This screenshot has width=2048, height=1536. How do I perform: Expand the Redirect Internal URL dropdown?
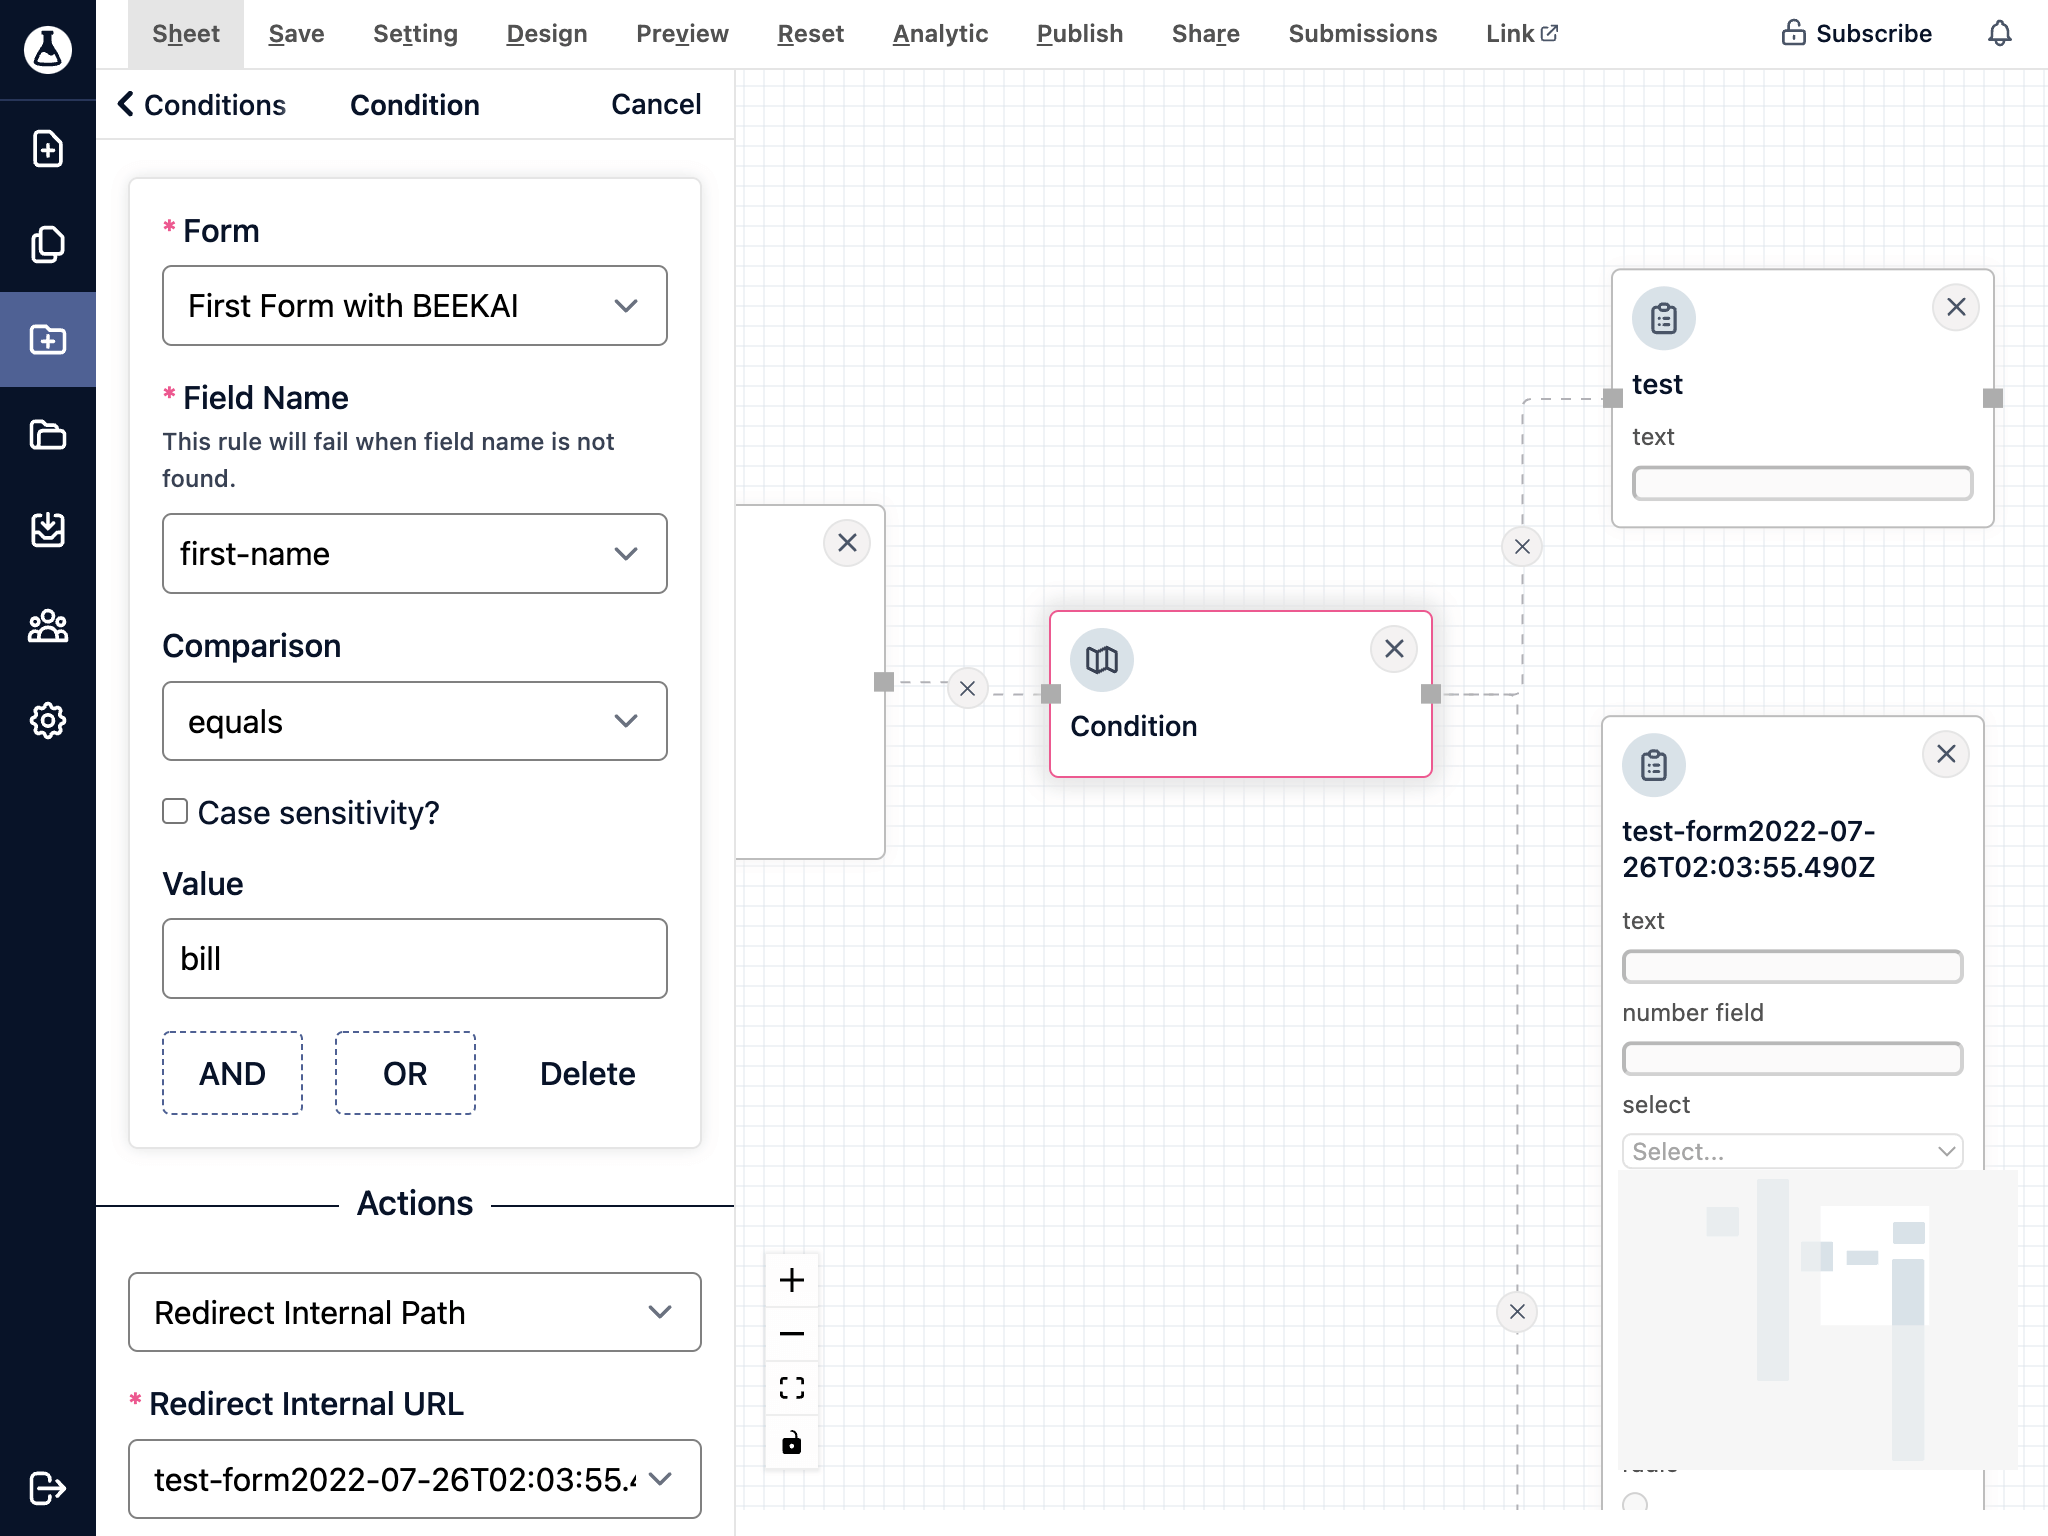(661, 1480)
